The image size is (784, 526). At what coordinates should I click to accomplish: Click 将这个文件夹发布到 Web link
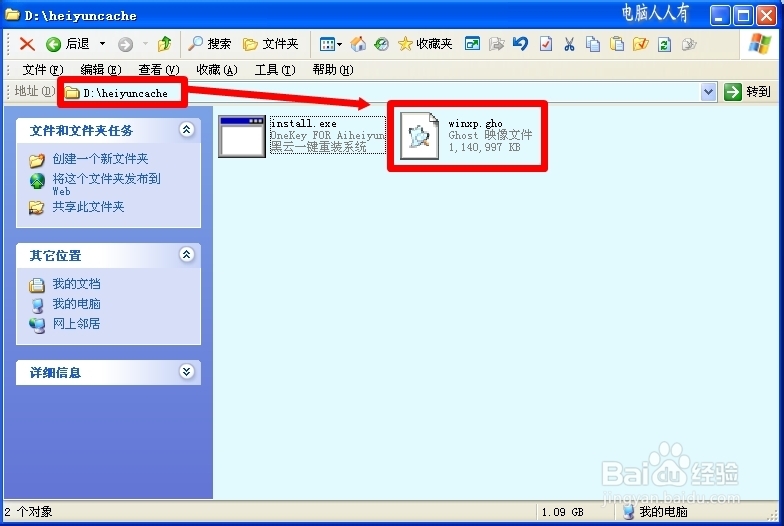106,184
